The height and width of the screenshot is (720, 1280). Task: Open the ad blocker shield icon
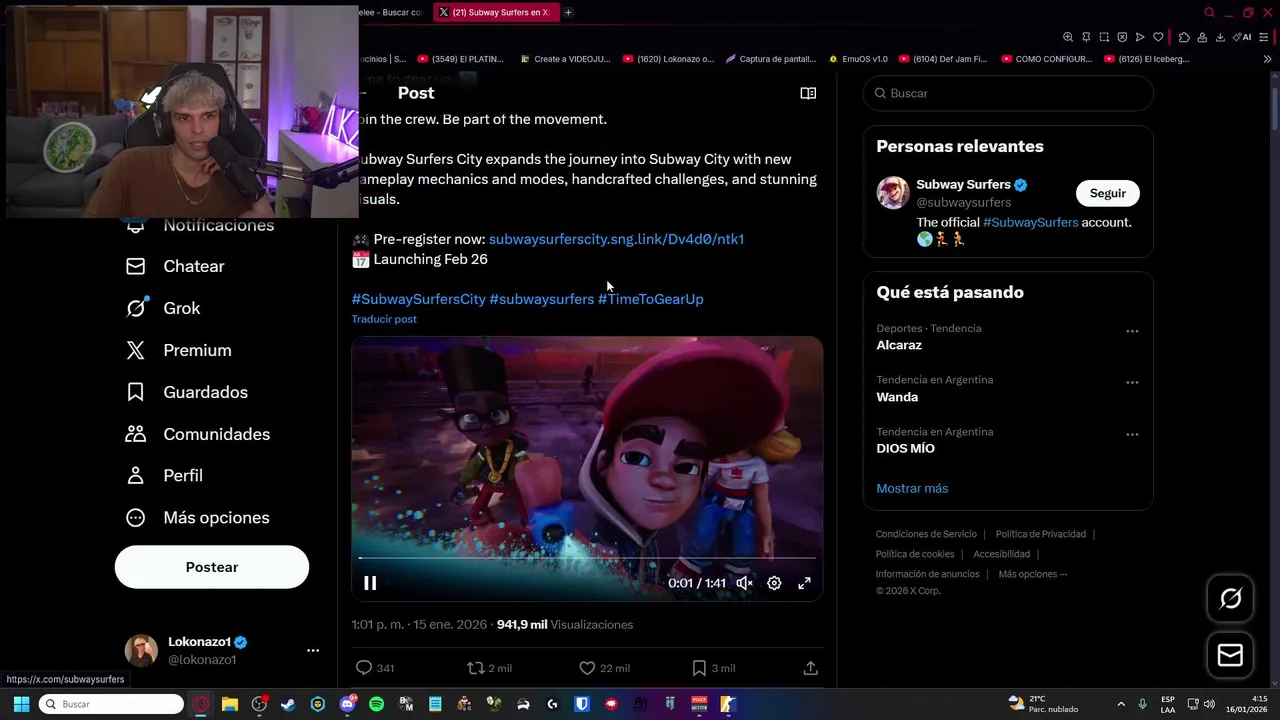[1122, 37]
